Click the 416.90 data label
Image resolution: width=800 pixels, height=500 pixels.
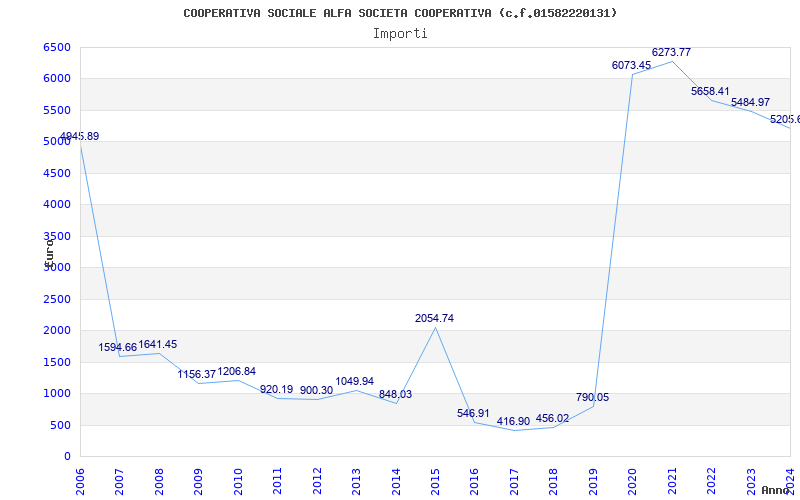click(x=513, y=421)
